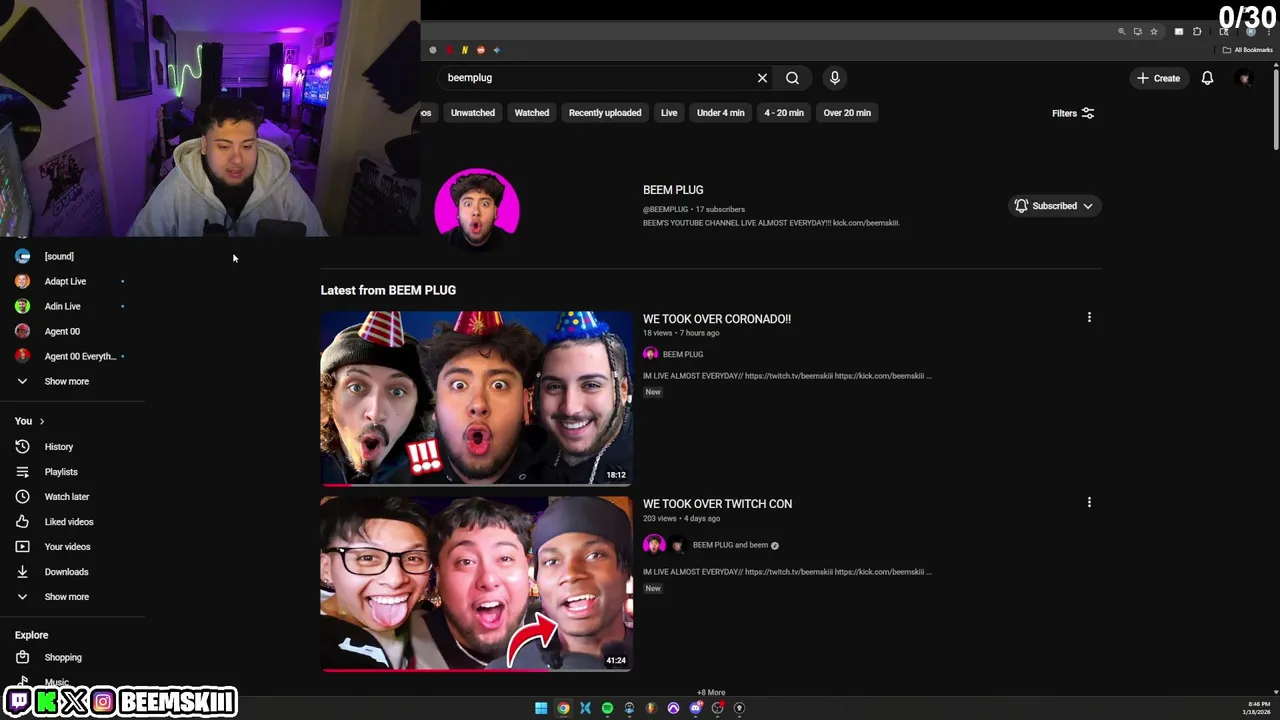Open the taskbar clock showing 8:46 PM
Viewport: 1280px width, 720px height.
(x=1255, y=708)
